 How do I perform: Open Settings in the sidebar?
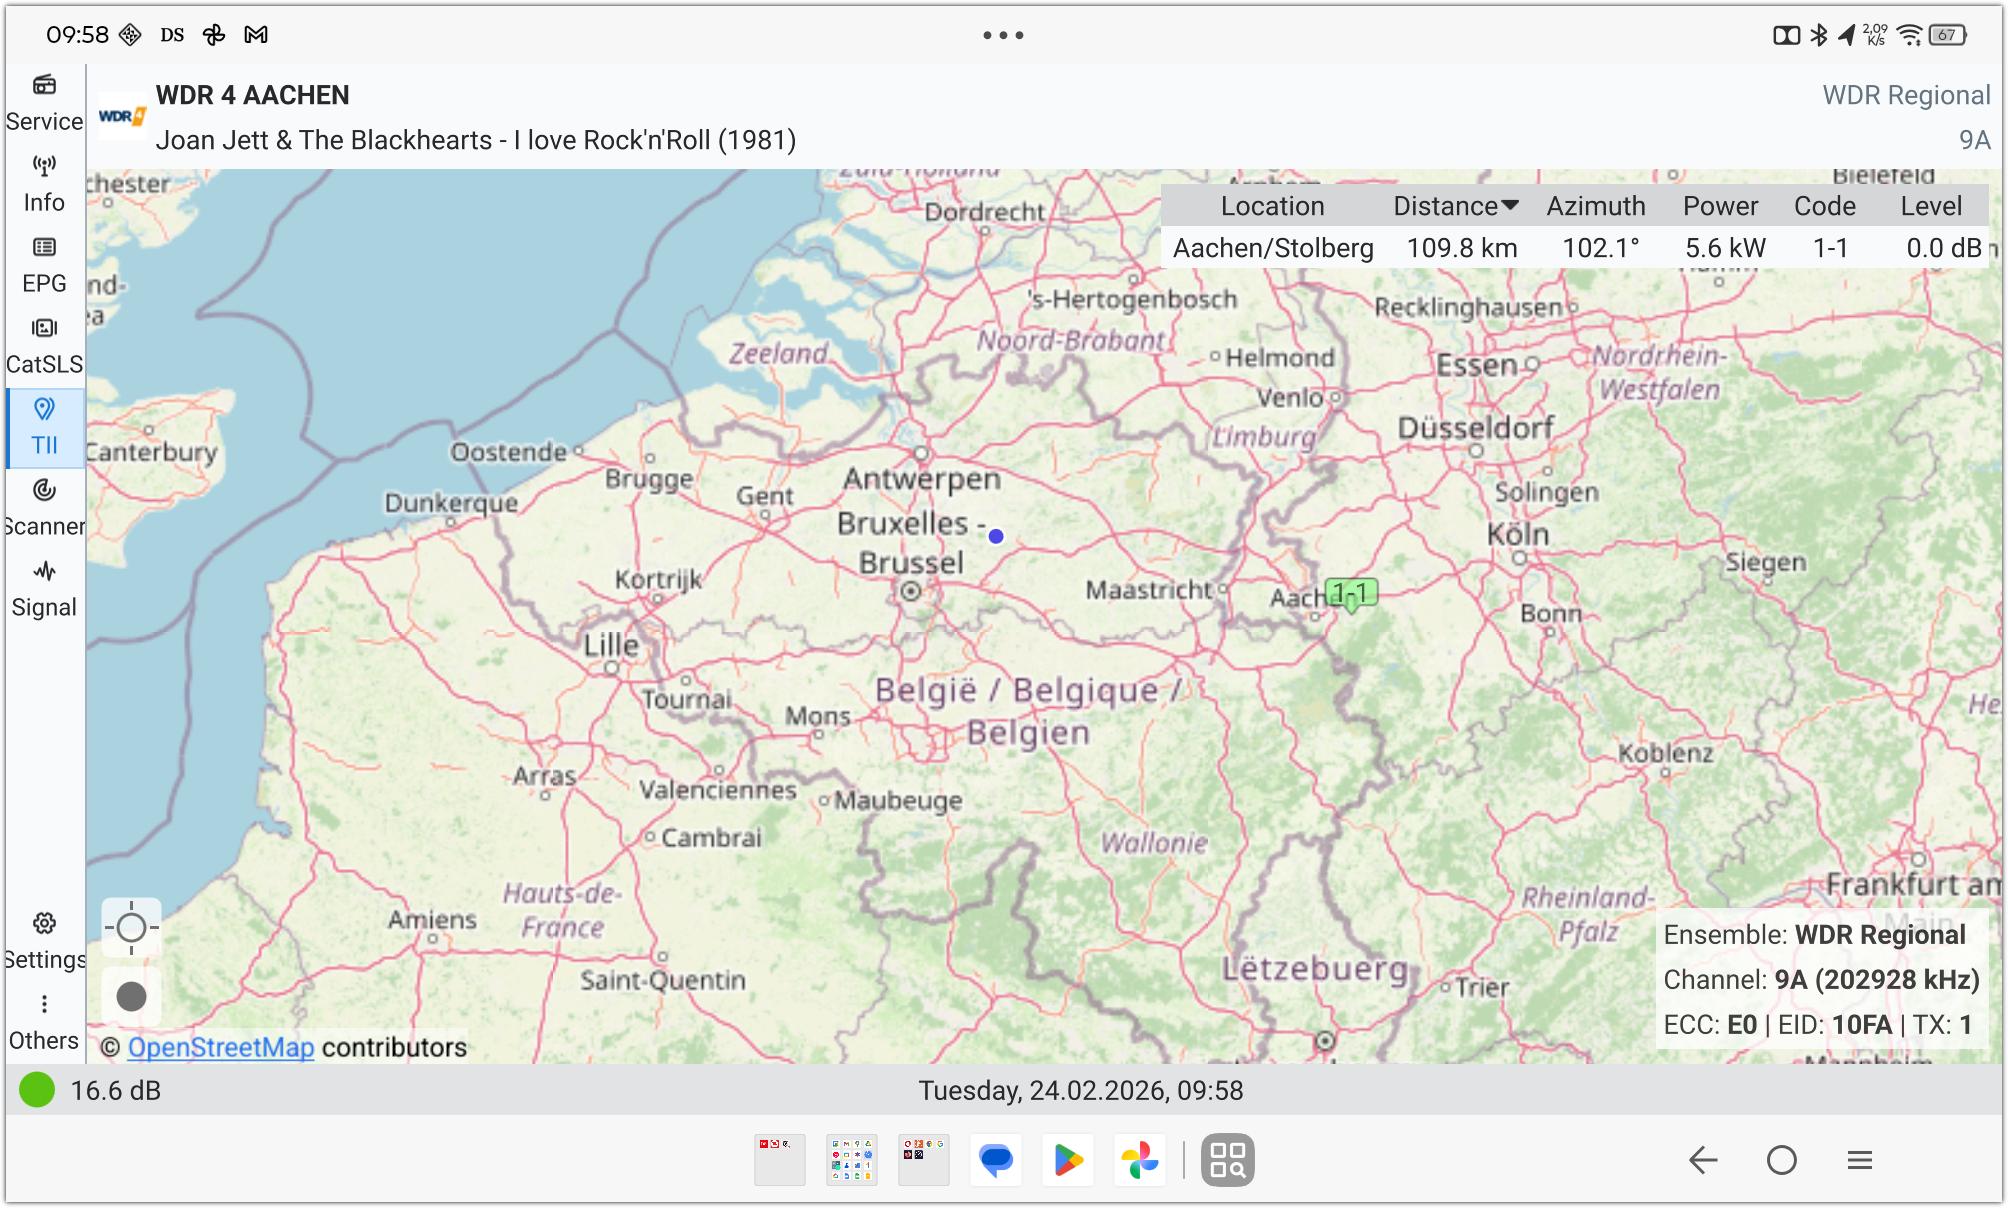click(x=44, y=941)
